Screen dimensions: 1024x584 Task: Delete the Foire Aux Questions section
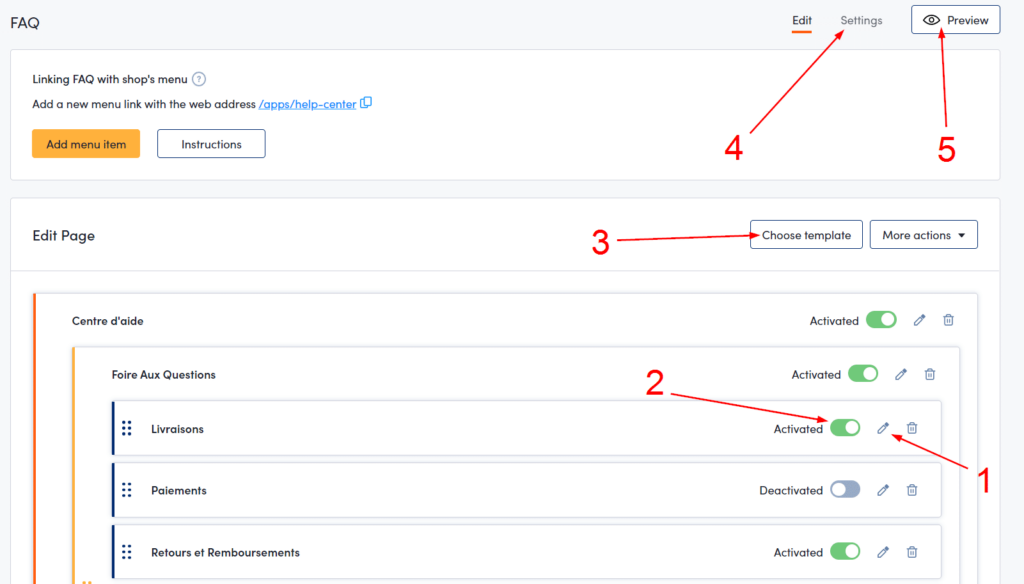pos(930,374)
